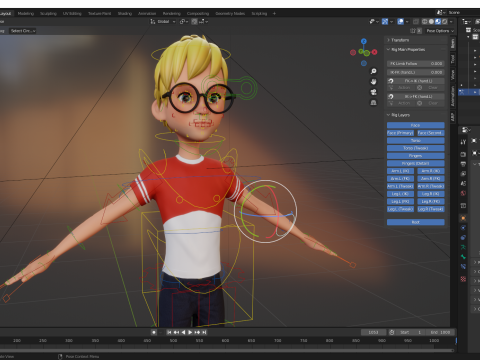Switch to UV Editing workspace tab
The width and height of the screenshot is (480, 360).
[72, 14]
